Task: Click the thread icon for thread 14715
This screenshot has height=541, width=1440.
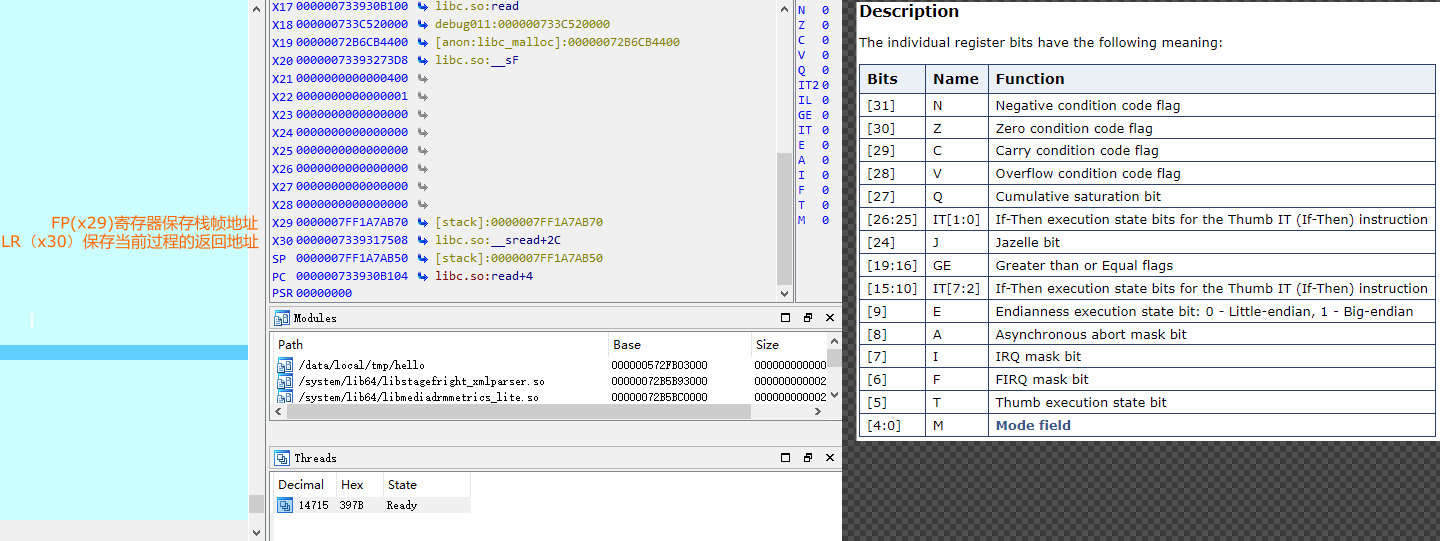Action: (285, 505)
